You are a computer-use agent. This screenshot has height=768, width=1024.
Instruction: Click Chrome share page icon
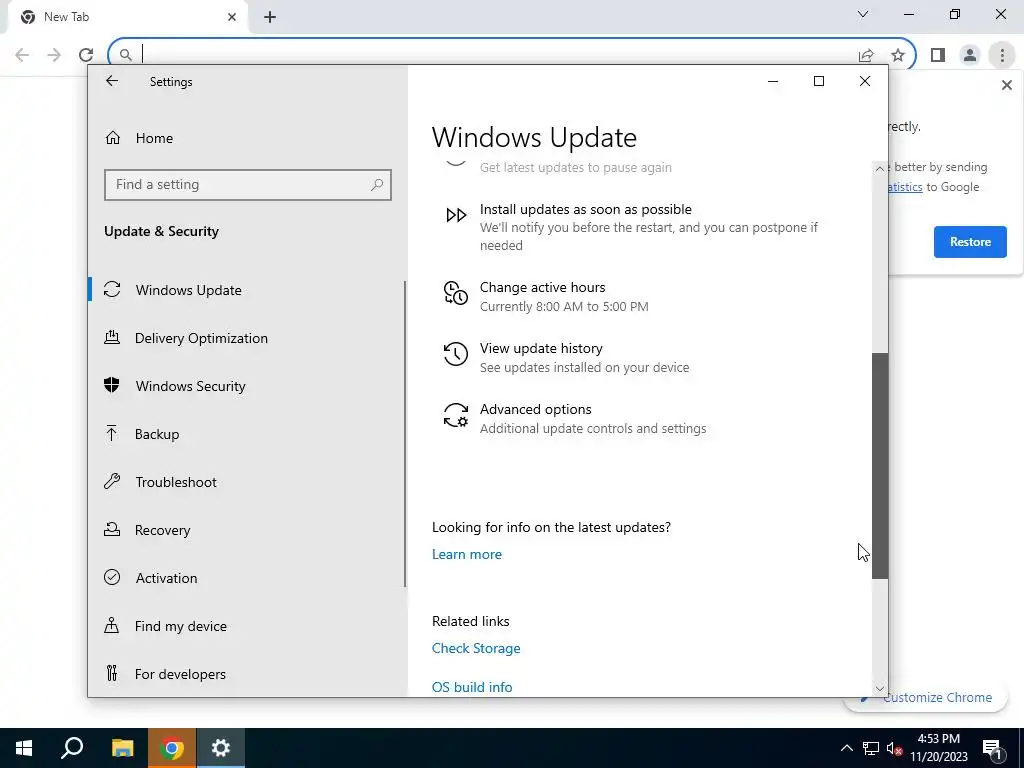click(866, 56)
